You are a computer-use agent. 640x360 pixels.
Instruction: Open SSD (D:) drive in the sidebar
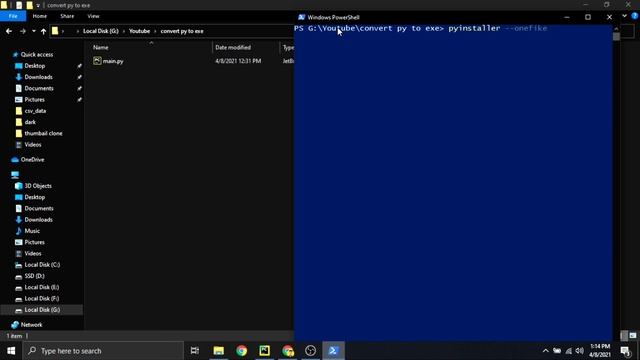click(x=34, y=276)
